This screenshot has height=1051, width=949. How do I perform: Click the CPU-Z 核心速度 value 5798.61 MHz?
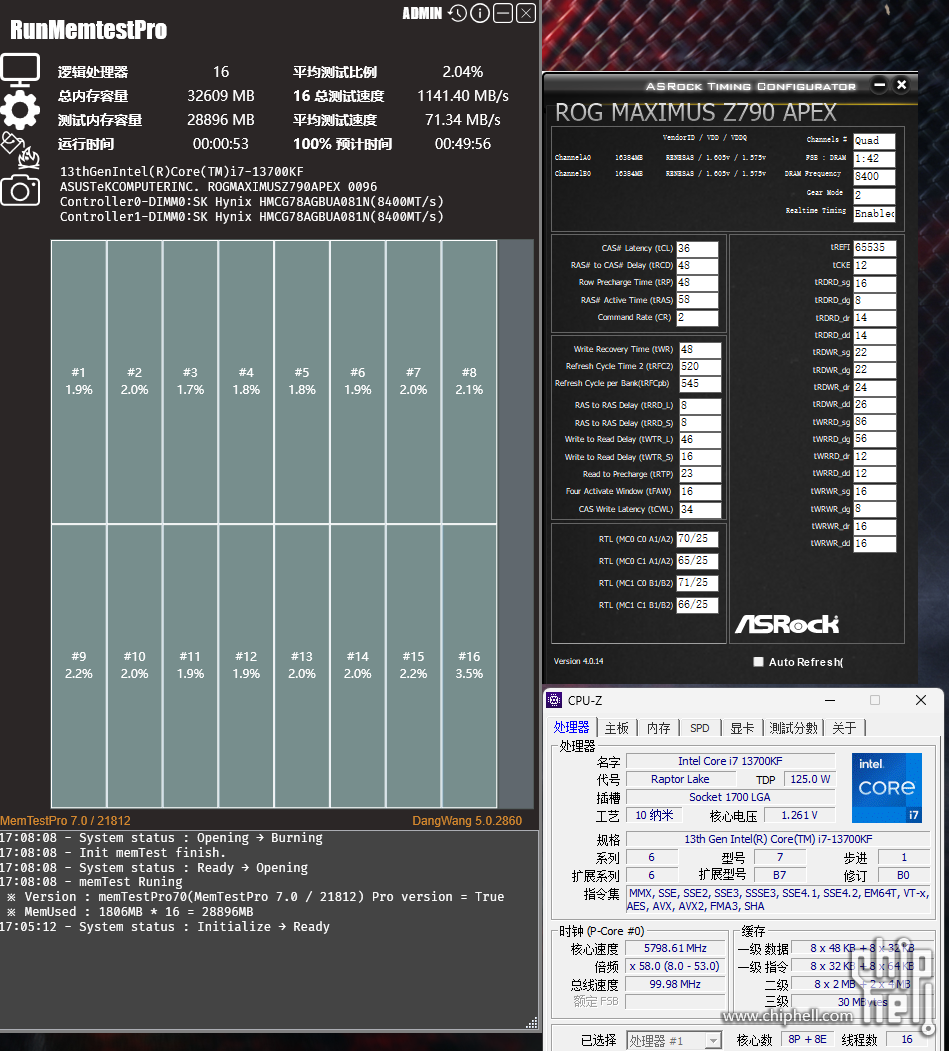pyautogui.click(x=676, y=948)
